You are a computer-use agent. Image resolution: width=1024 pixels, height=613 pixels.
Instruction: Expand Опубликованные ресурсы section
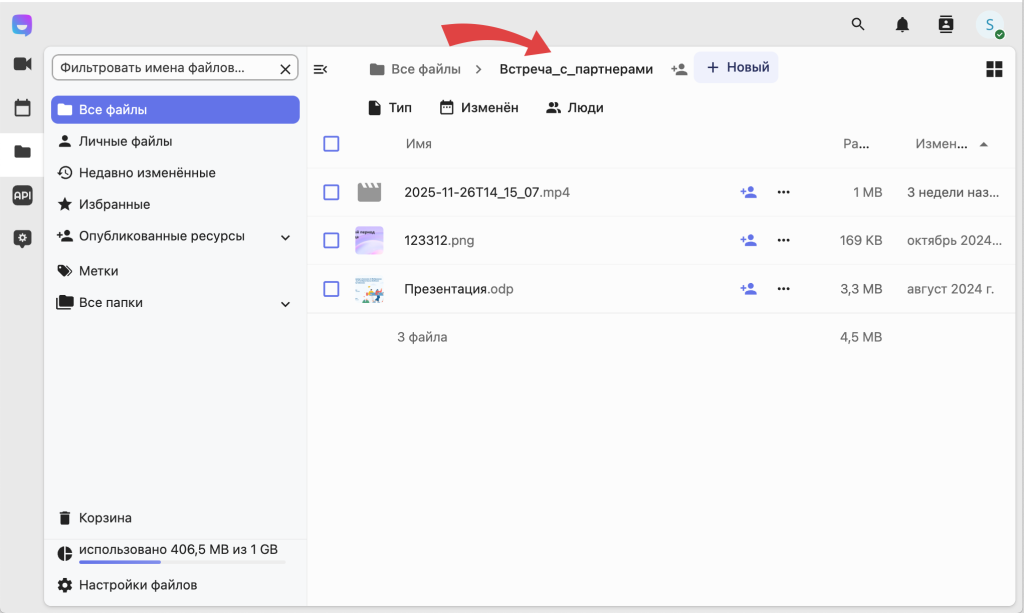pos(285,237)
